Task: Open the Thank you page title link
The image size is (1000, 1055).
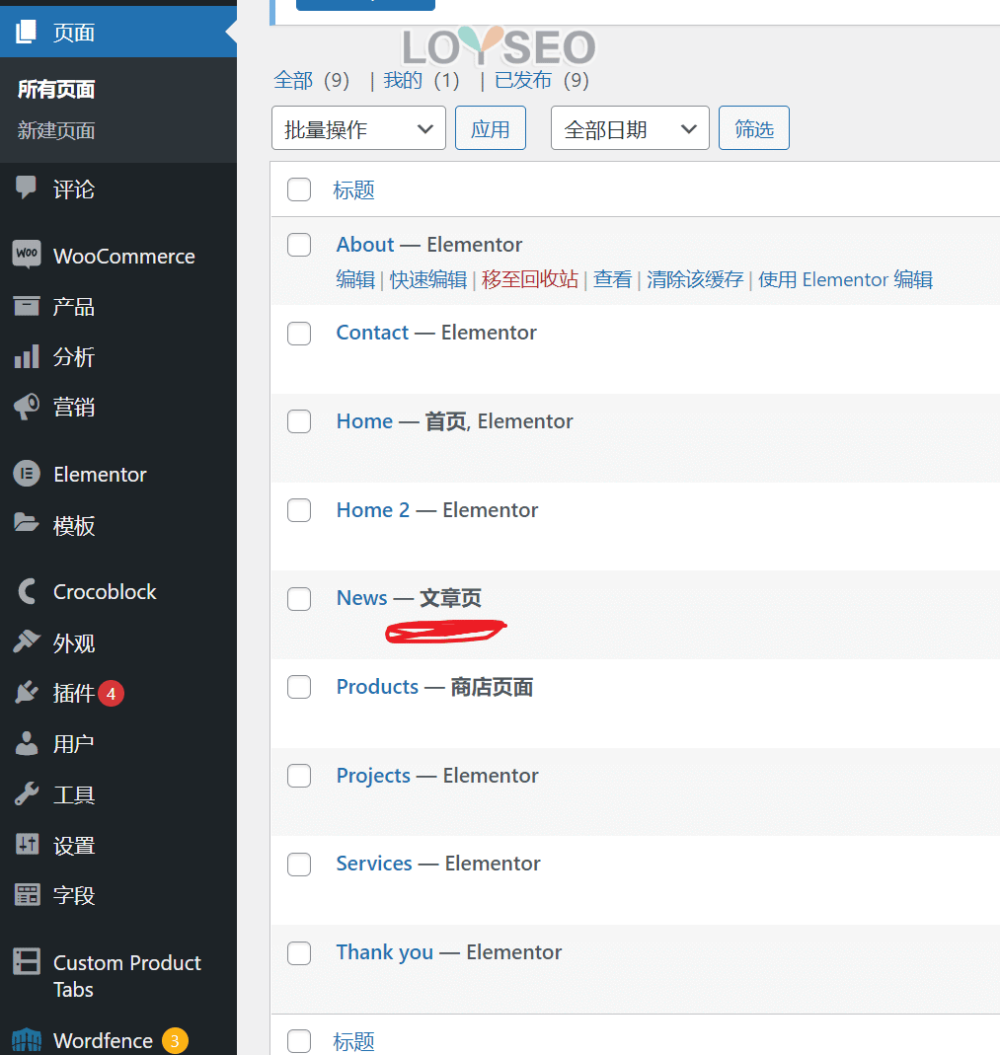Action: click(x=384, y=953)
